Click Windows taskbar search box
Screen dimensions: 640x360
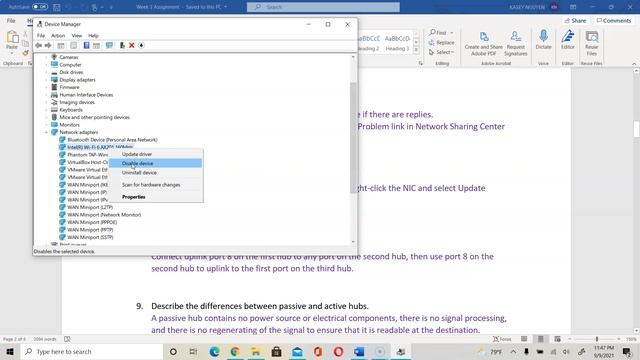click(92, 351)
